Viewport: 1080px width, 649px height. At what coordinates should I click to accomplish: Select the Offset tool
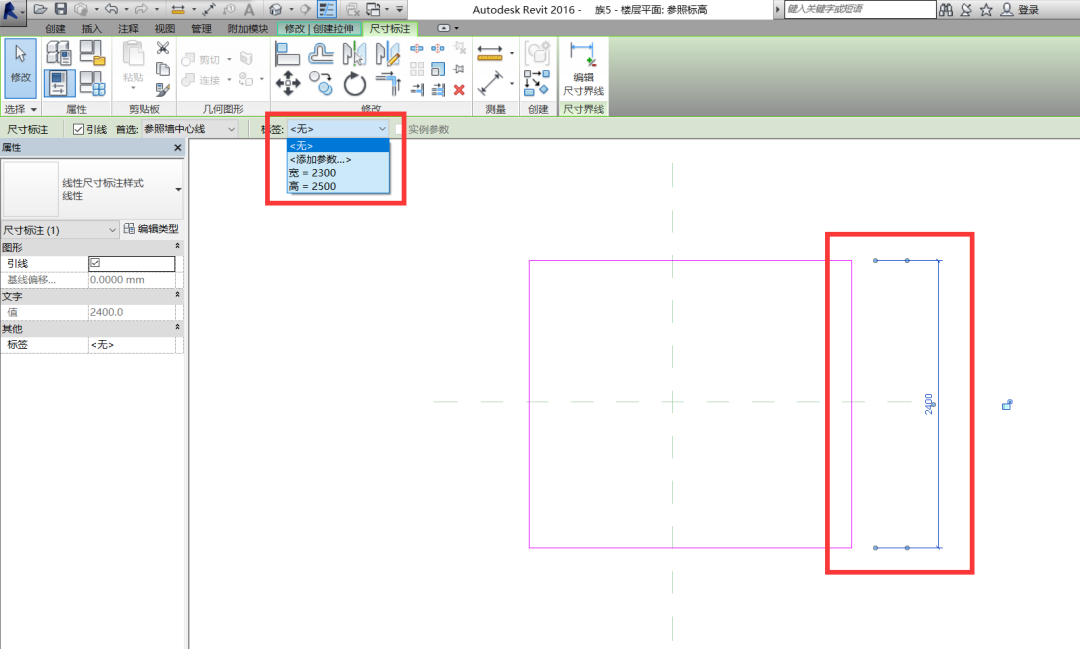(321, 53)
